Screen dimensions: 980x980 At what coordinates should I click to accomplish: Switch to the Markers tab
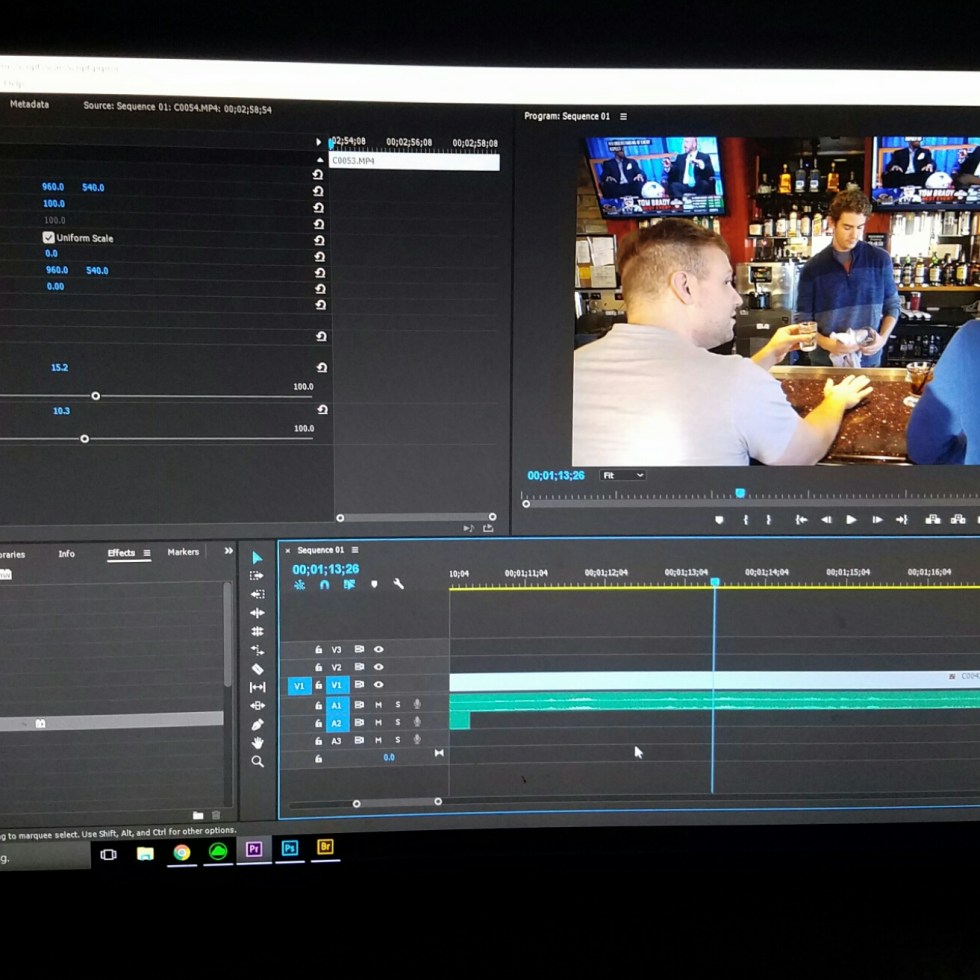coord(183,552)
